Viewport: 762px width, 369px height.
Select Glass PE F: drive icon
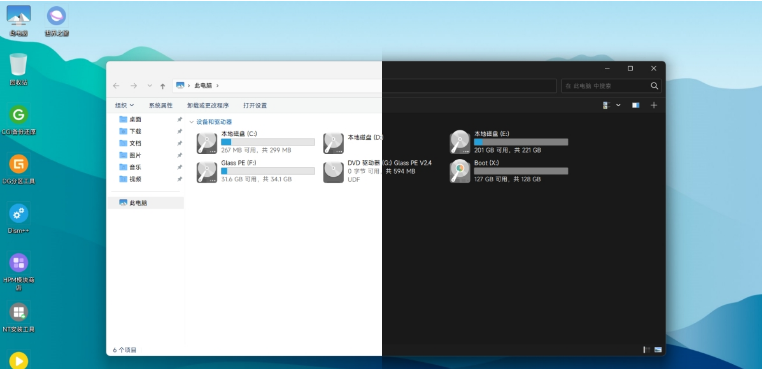[207, 172]
